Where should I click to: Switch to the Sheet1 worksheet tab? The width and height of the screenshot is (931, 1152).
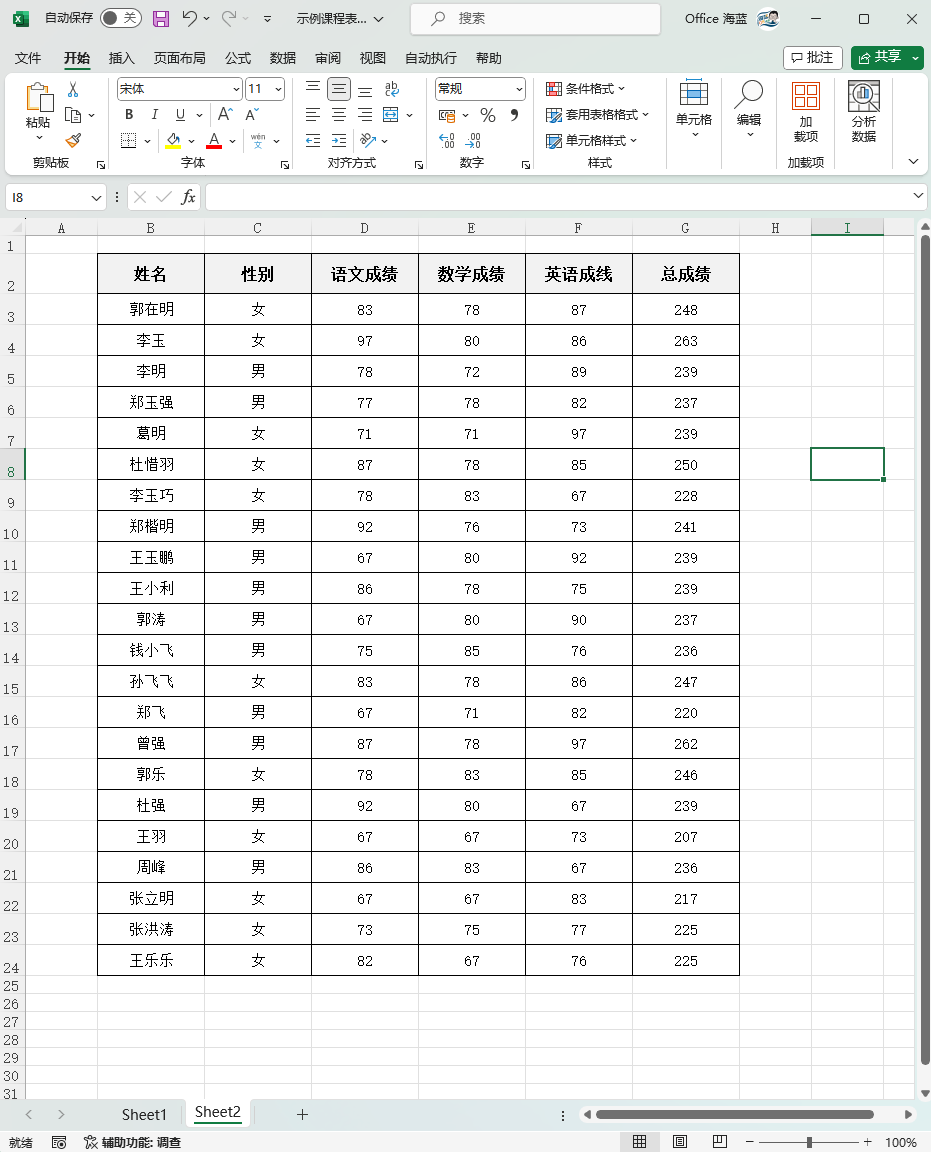[144, 1113]
